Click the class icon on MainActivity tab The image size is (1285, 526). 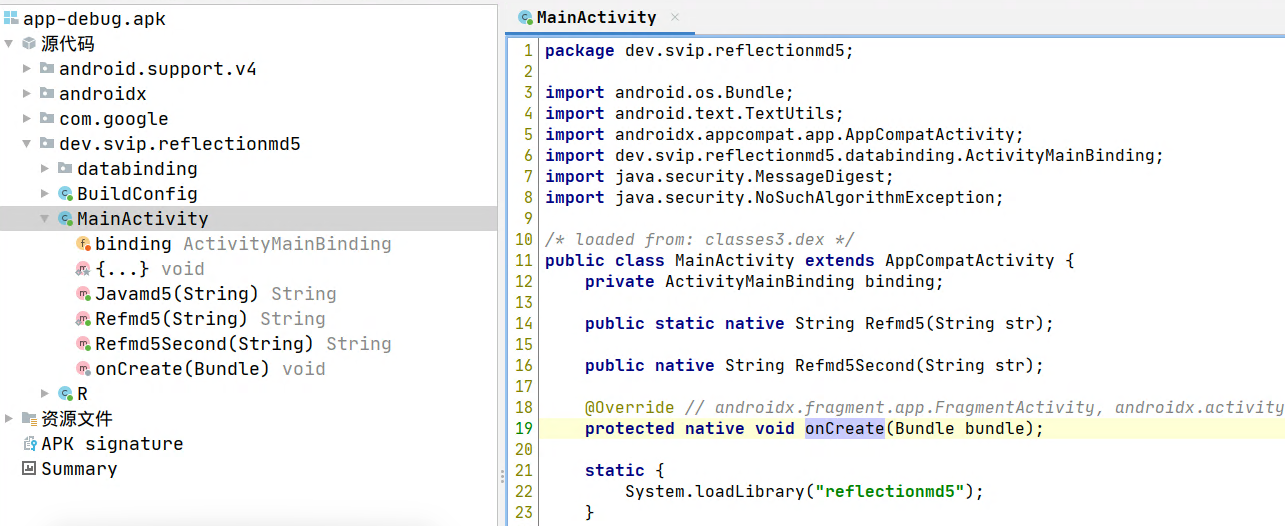tap(525, 18)
